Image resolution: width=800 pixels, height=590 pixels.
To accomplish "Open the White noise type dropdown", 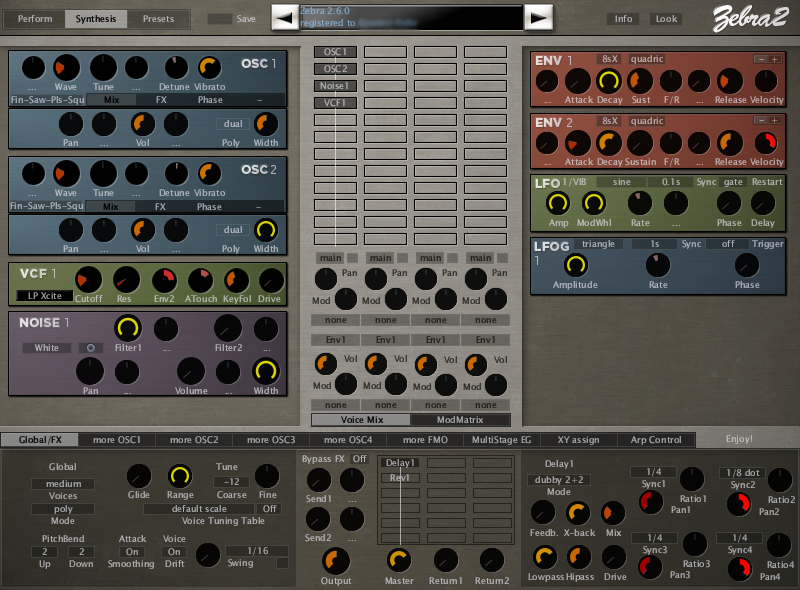I will [46, 348].
